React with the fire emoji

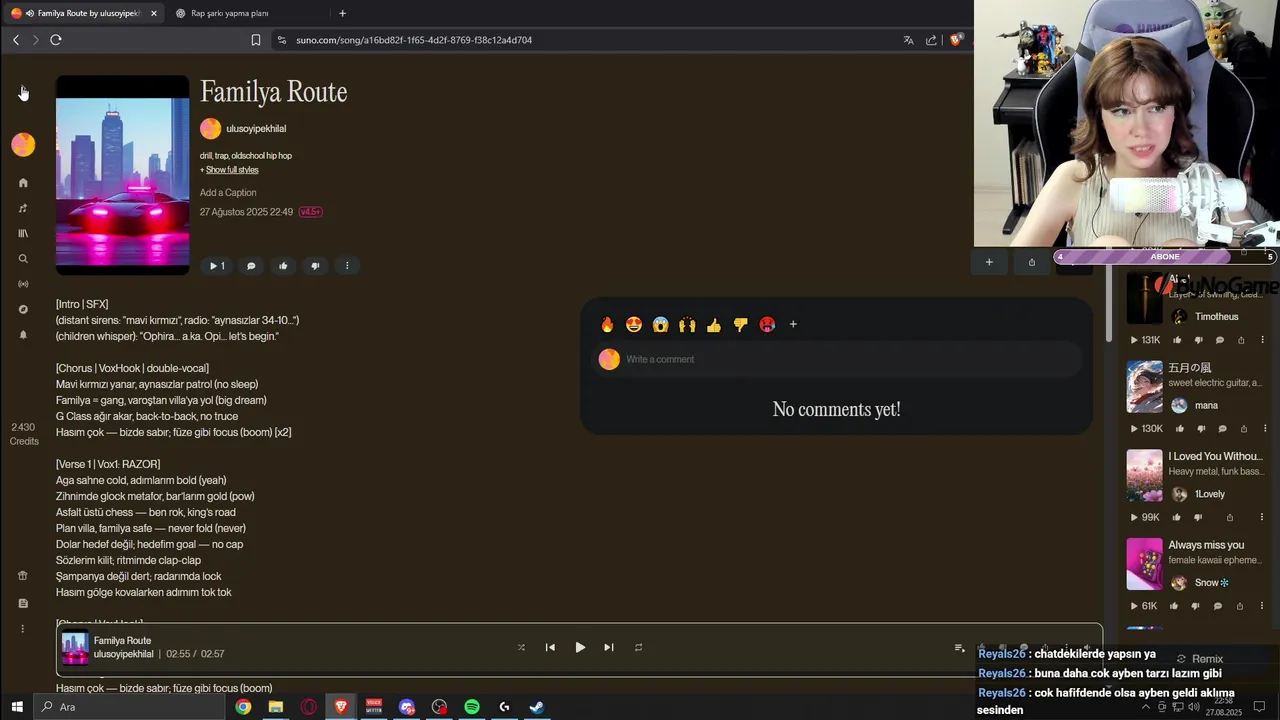607,324
